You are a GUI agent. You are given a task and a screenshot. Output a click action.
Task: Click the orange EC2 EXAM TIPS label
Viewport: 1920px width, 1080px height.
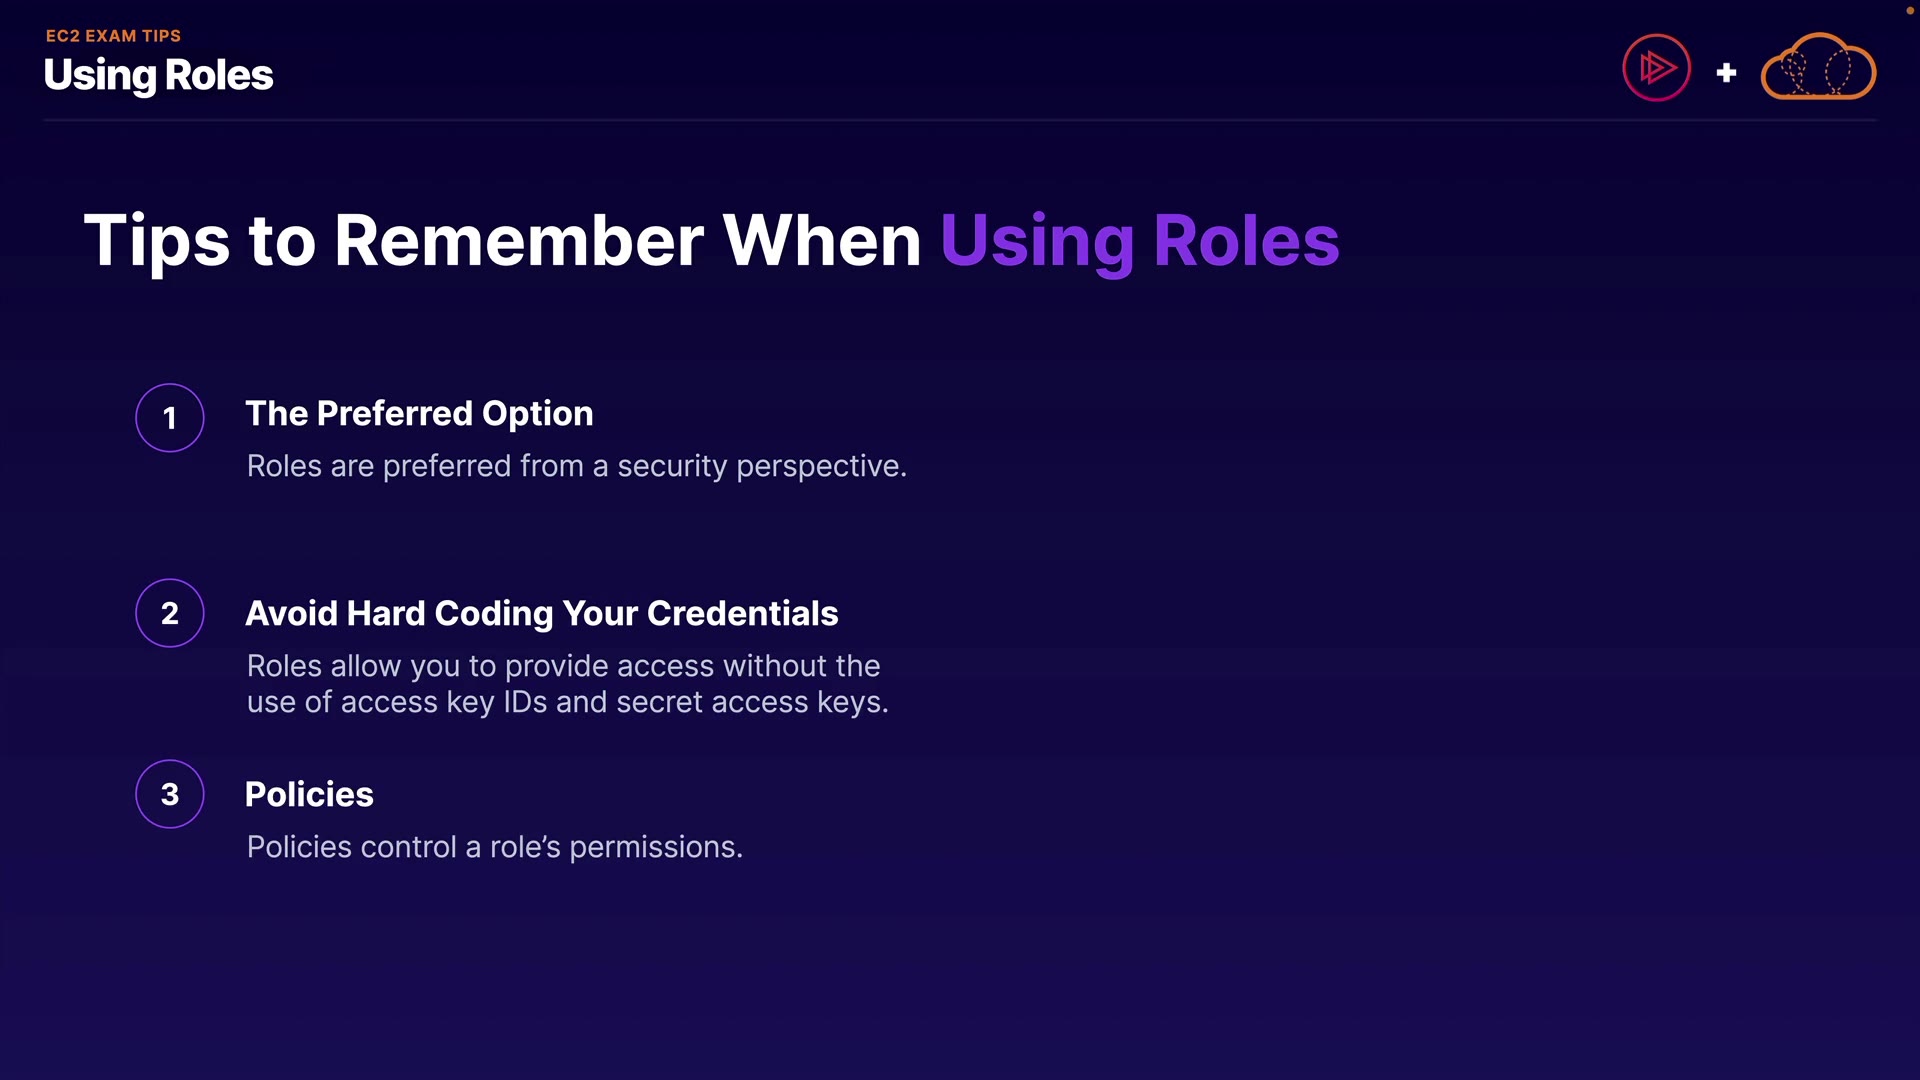tap(113, 36)
